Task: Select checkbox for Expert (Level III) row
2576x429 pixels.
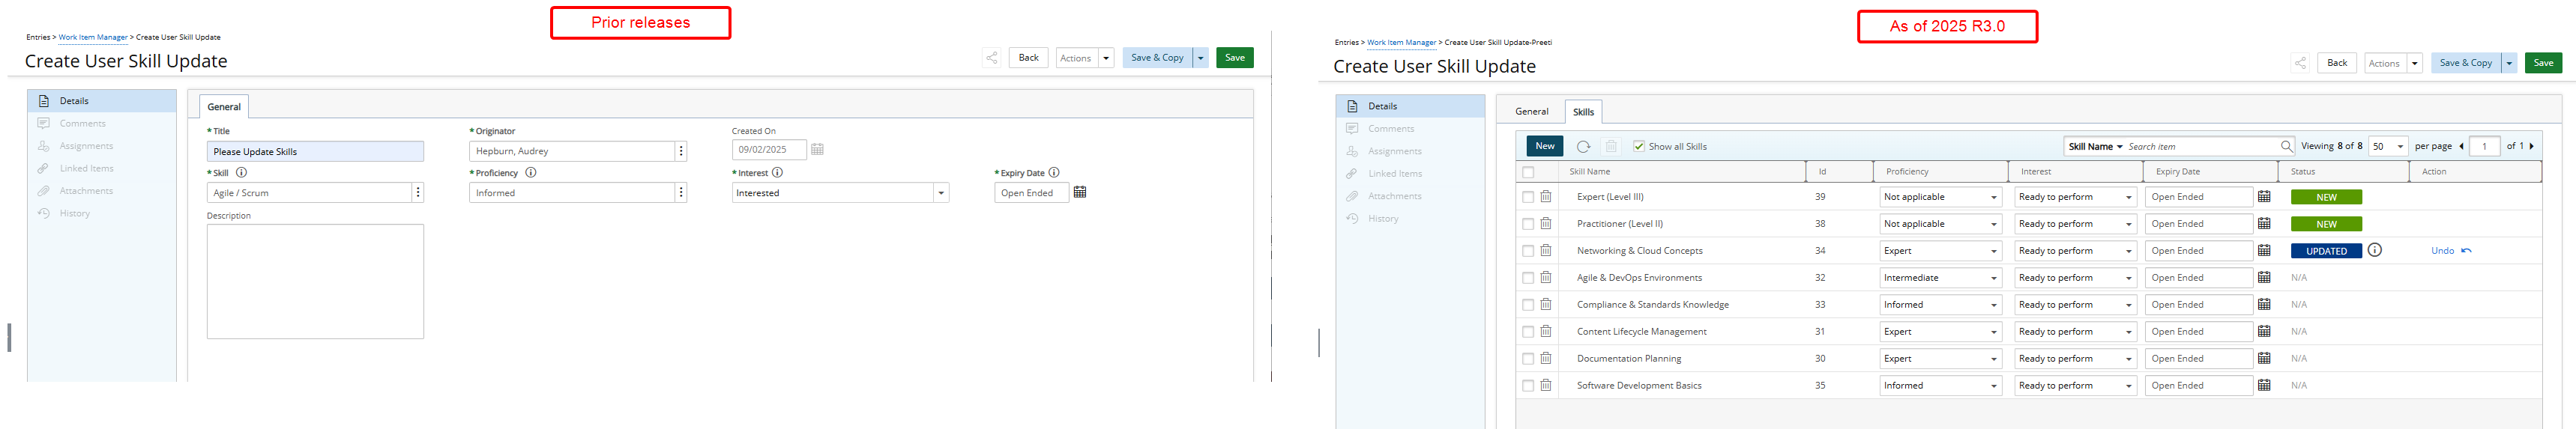Action: [x=1528, y=198]
